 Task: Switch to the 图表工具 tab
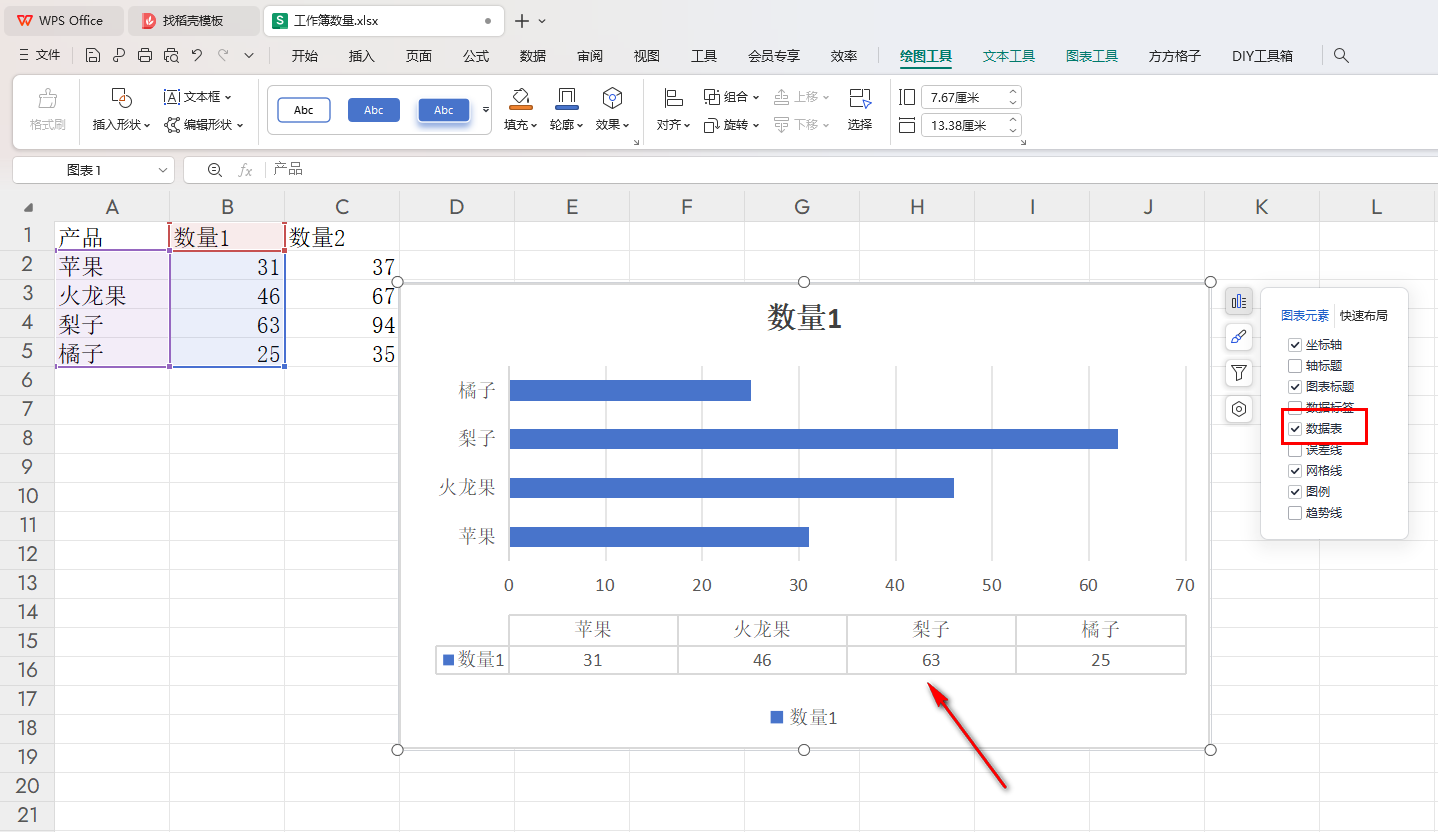tap(1092, 56)
